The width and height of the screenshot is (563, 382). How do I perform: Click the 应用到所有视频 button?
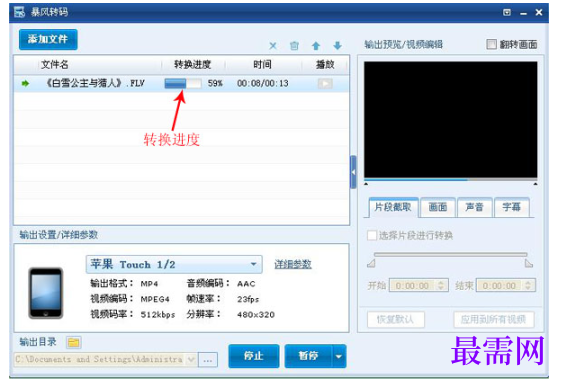coord(494,319)
